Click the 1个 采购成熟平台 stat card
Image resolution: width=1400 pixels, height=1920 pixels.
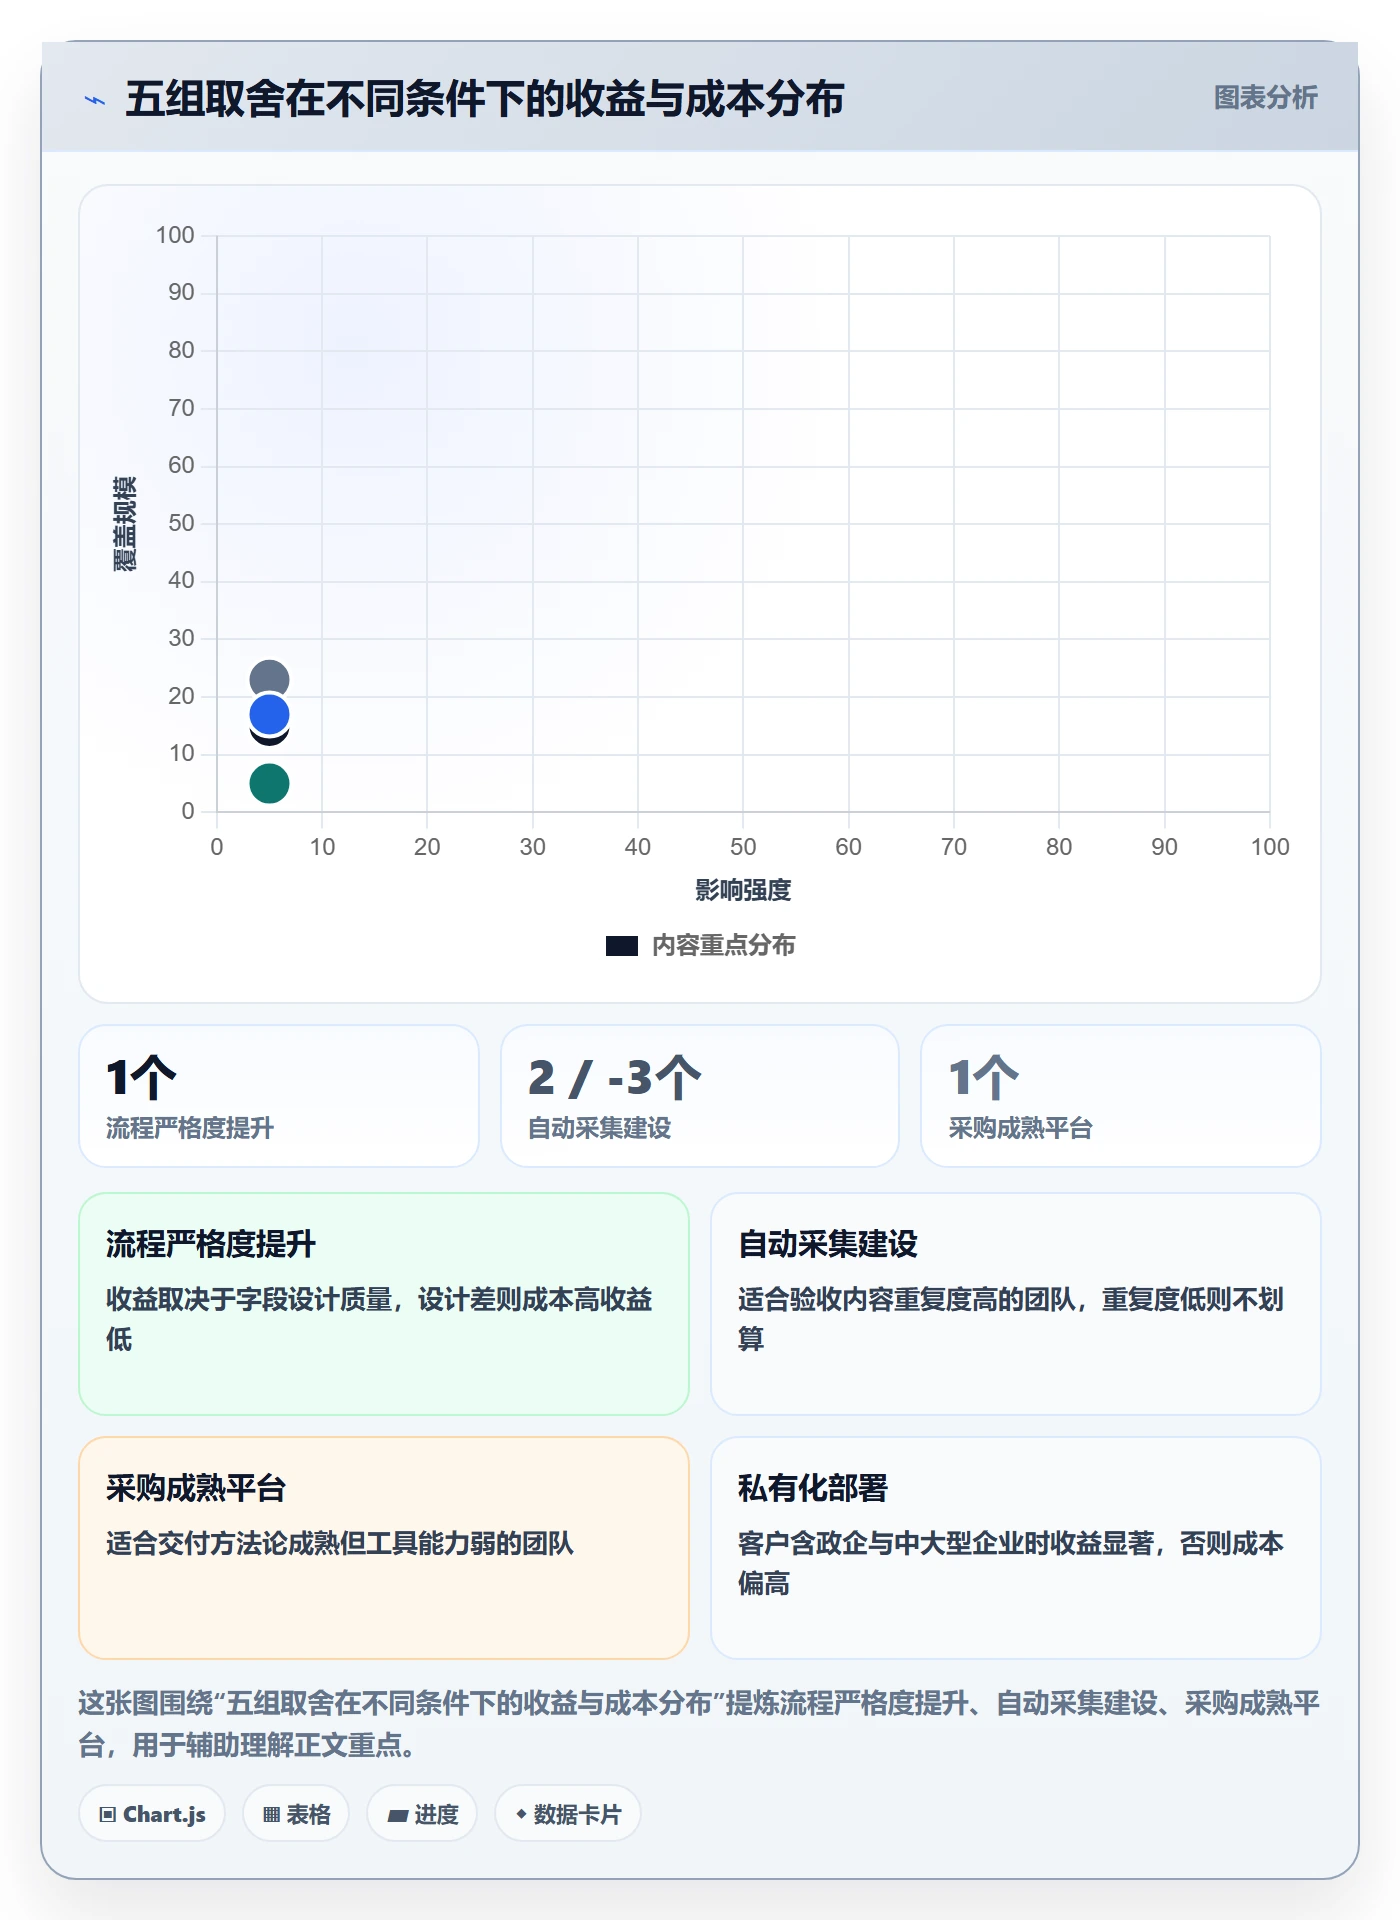click(1121, 1096)
